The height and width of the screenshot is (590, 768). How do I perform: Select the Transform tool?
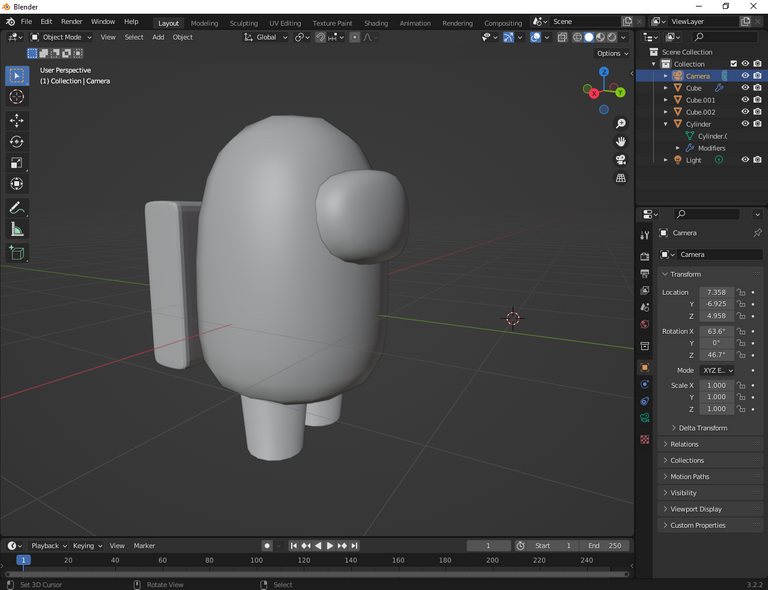17,184
